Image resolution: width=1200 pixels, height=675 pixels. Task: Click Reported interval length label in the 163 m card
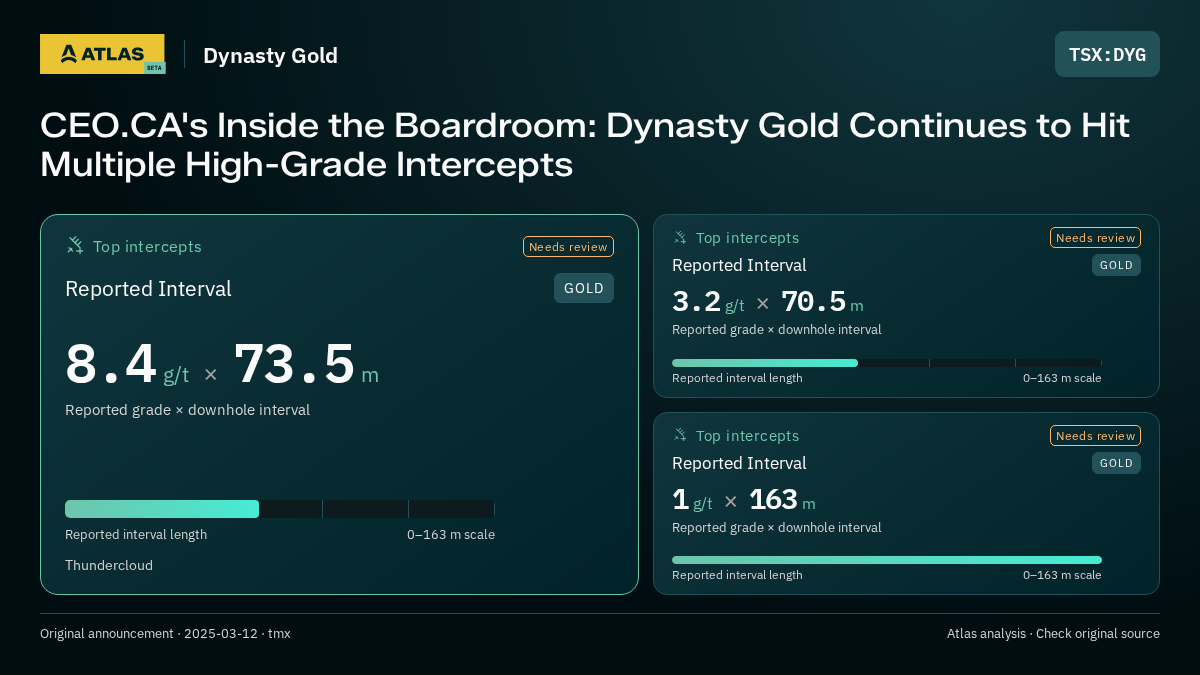click(737, 575)
